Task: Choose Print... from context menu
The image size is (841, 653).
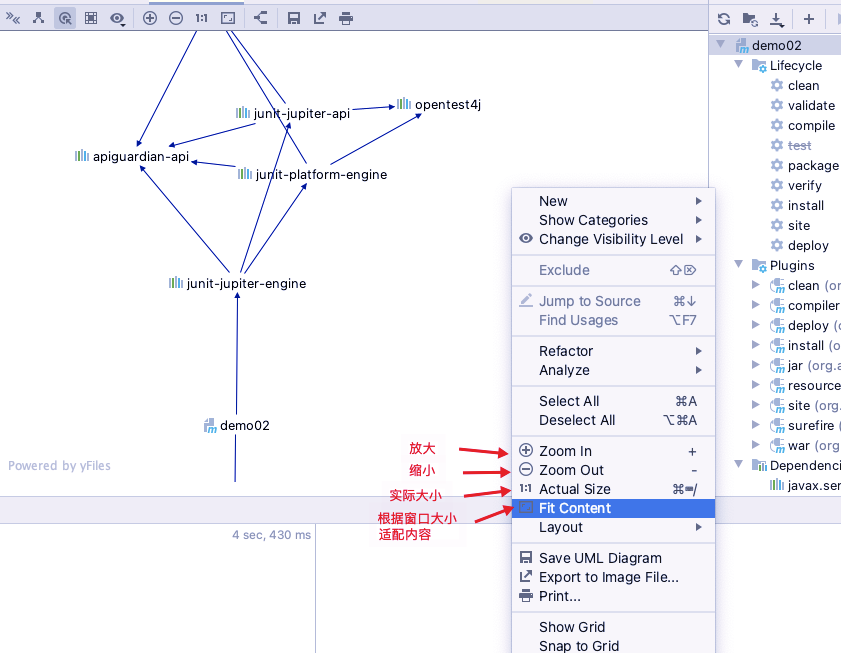Action: tap(614, 596)
